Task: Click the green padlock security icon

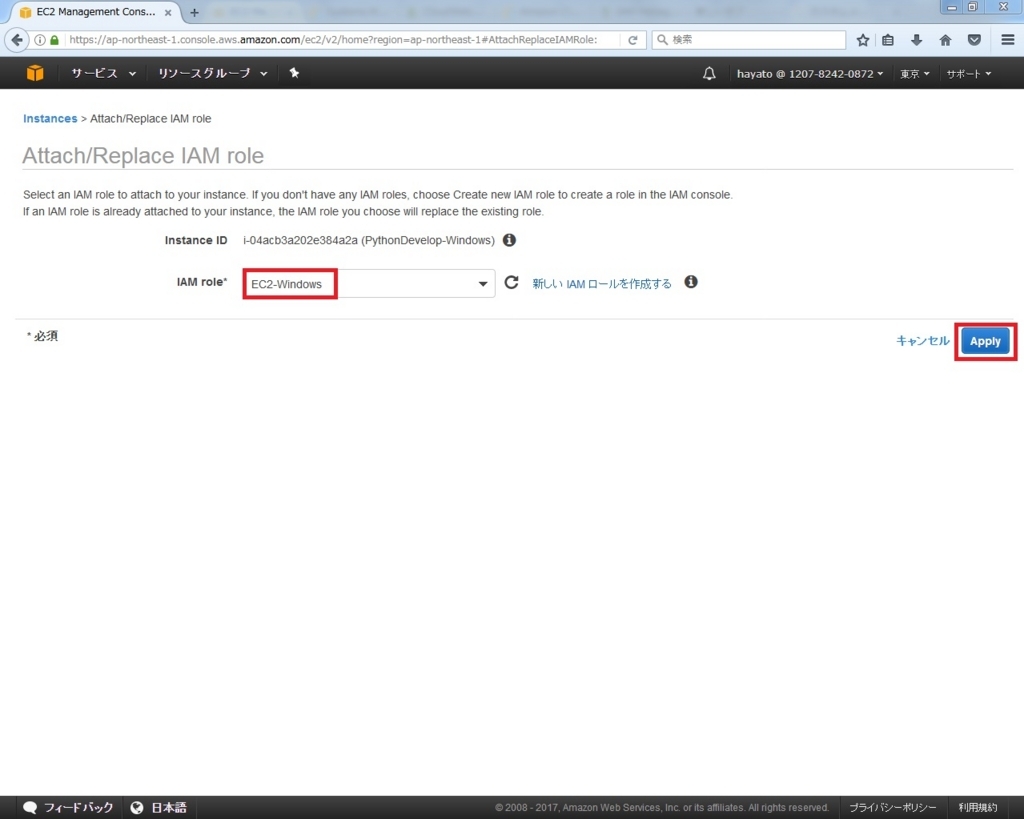Action: point(55,40)
